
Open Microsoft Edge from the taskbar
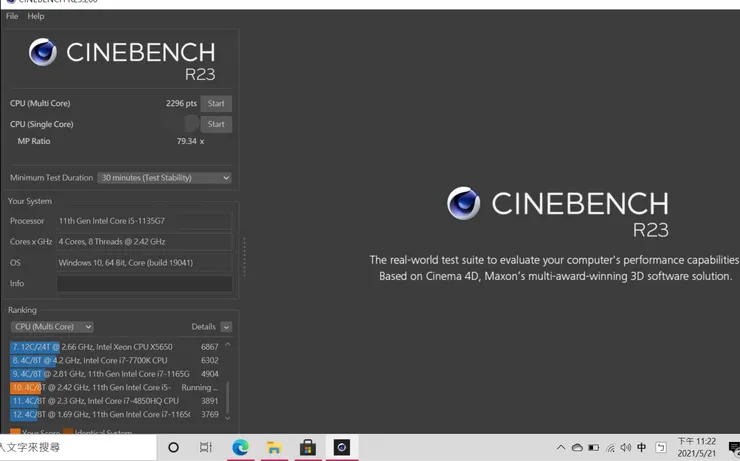tap(240, 447)
